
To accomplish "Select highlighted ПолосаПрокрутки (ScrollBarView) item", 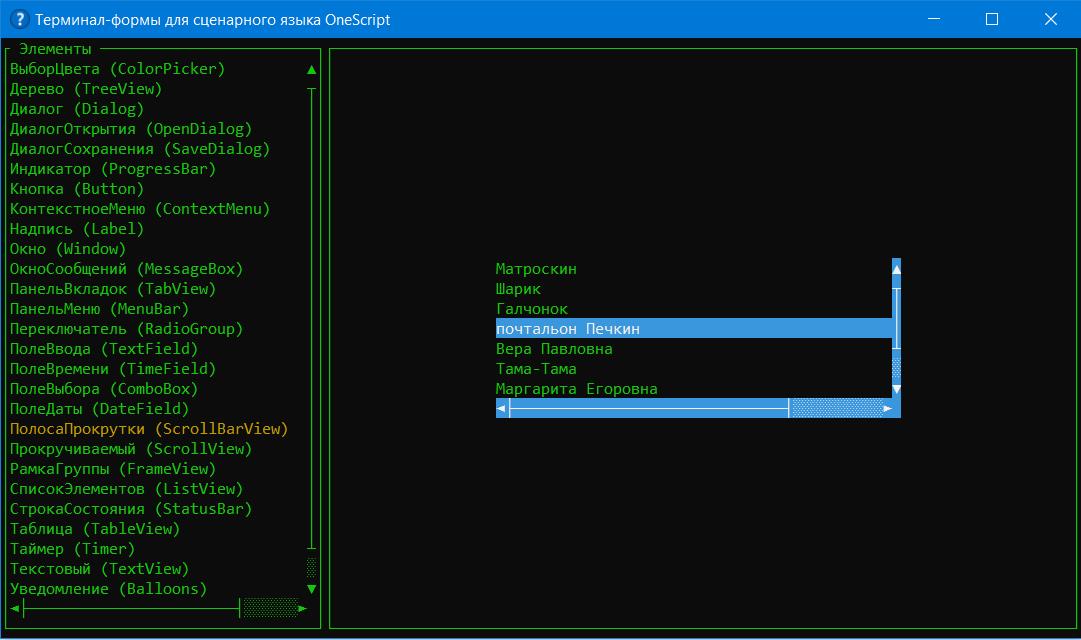I will point(148,429).
